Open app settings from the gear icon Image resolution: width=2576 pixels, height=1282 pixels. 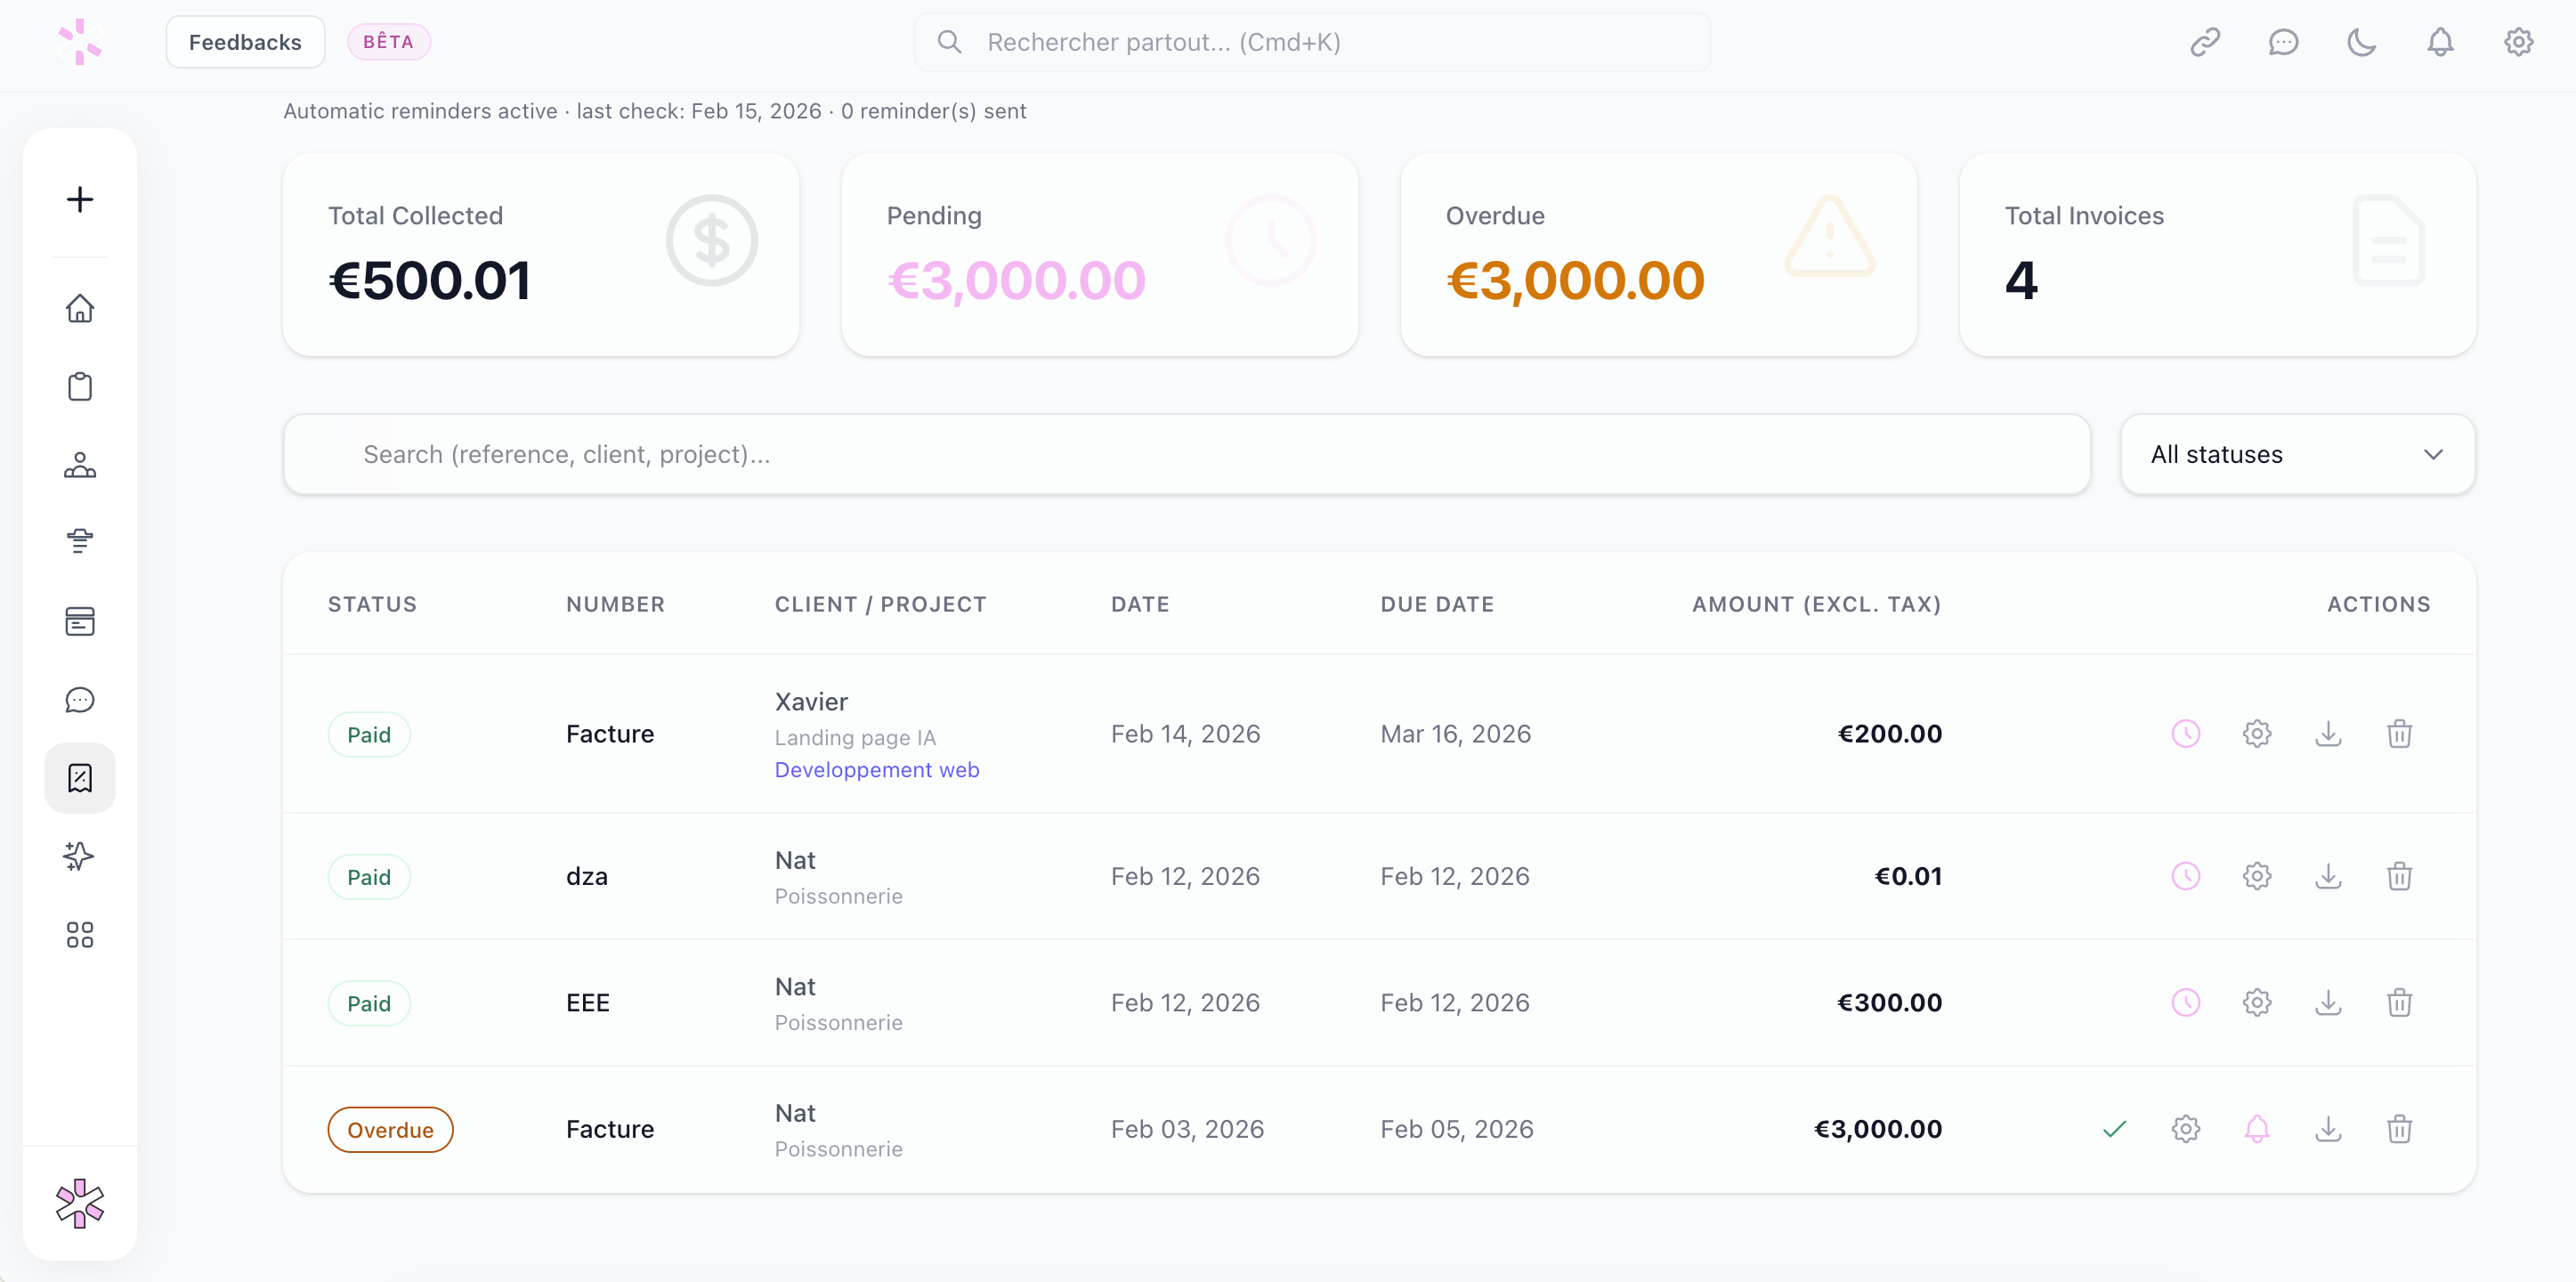pyautogui.click(x=2518, y=42)
